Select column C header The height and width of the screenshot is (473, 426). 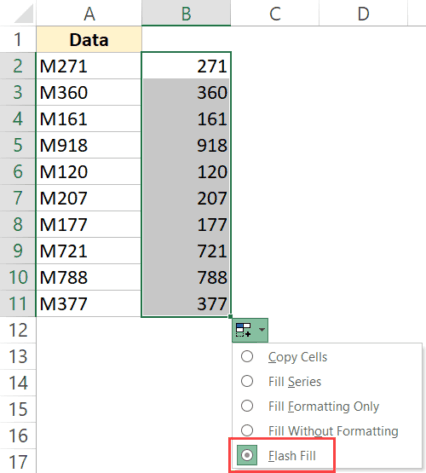click(x=275, y=13)
